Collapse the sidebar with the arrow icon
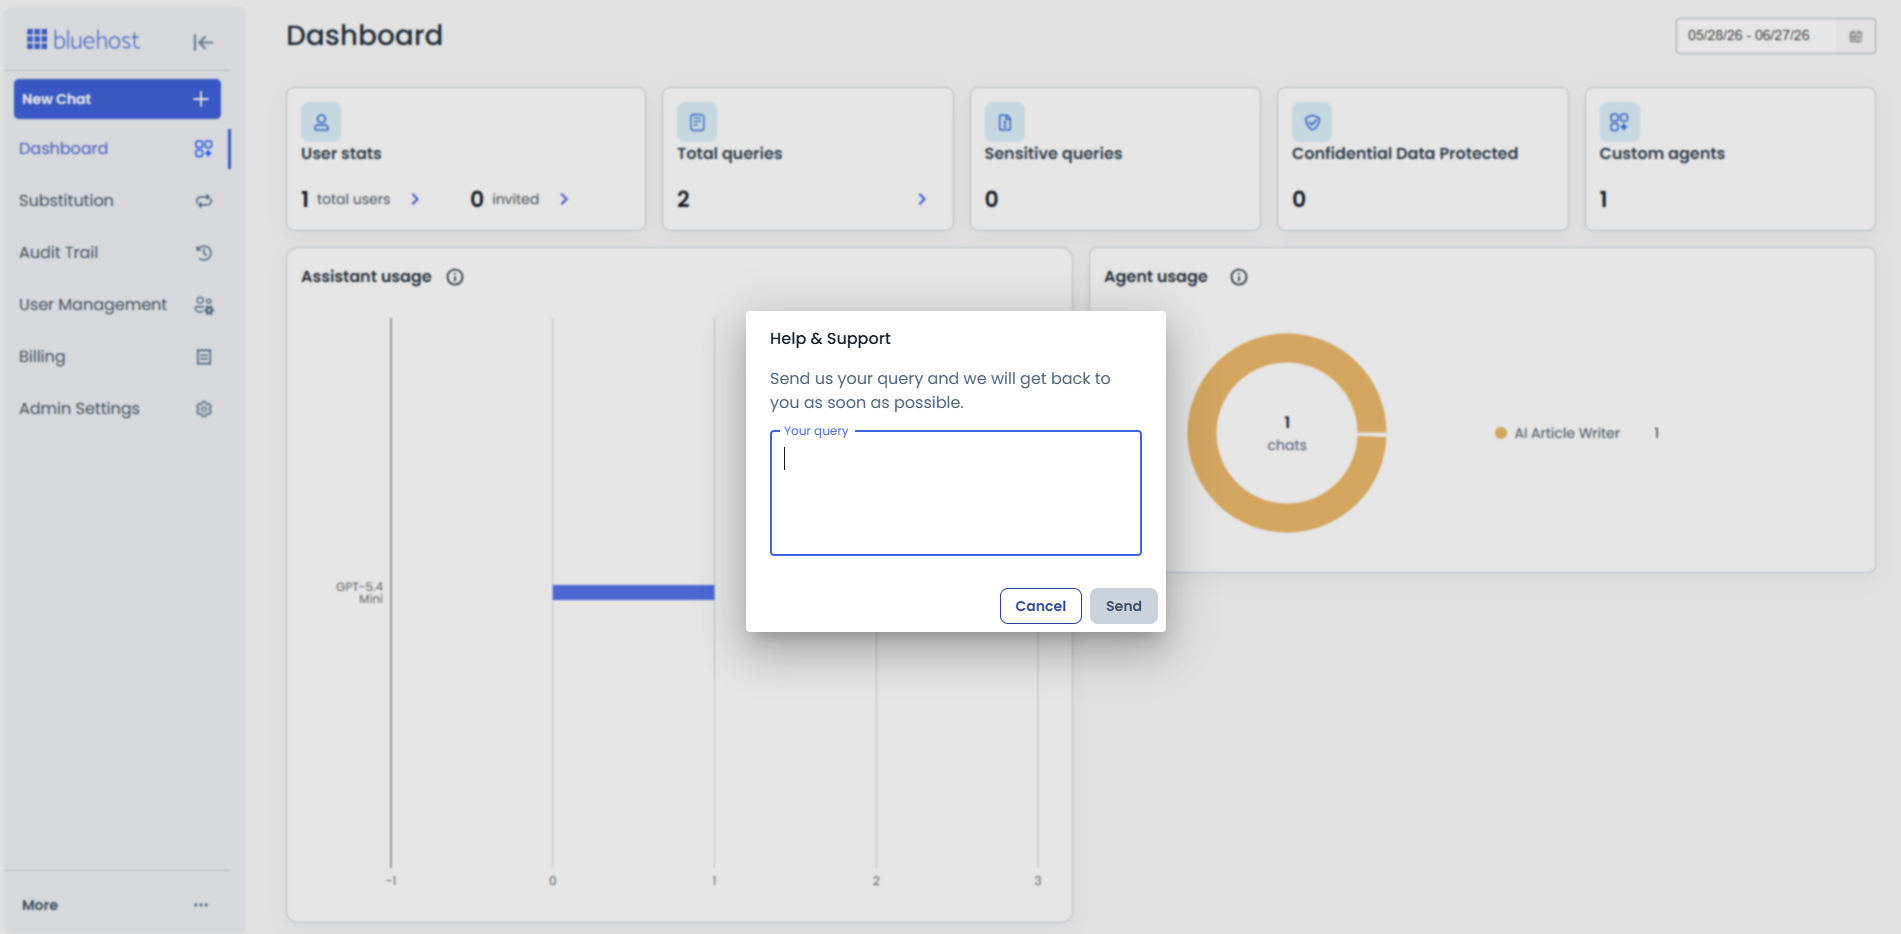 click(x=203, y=42)
